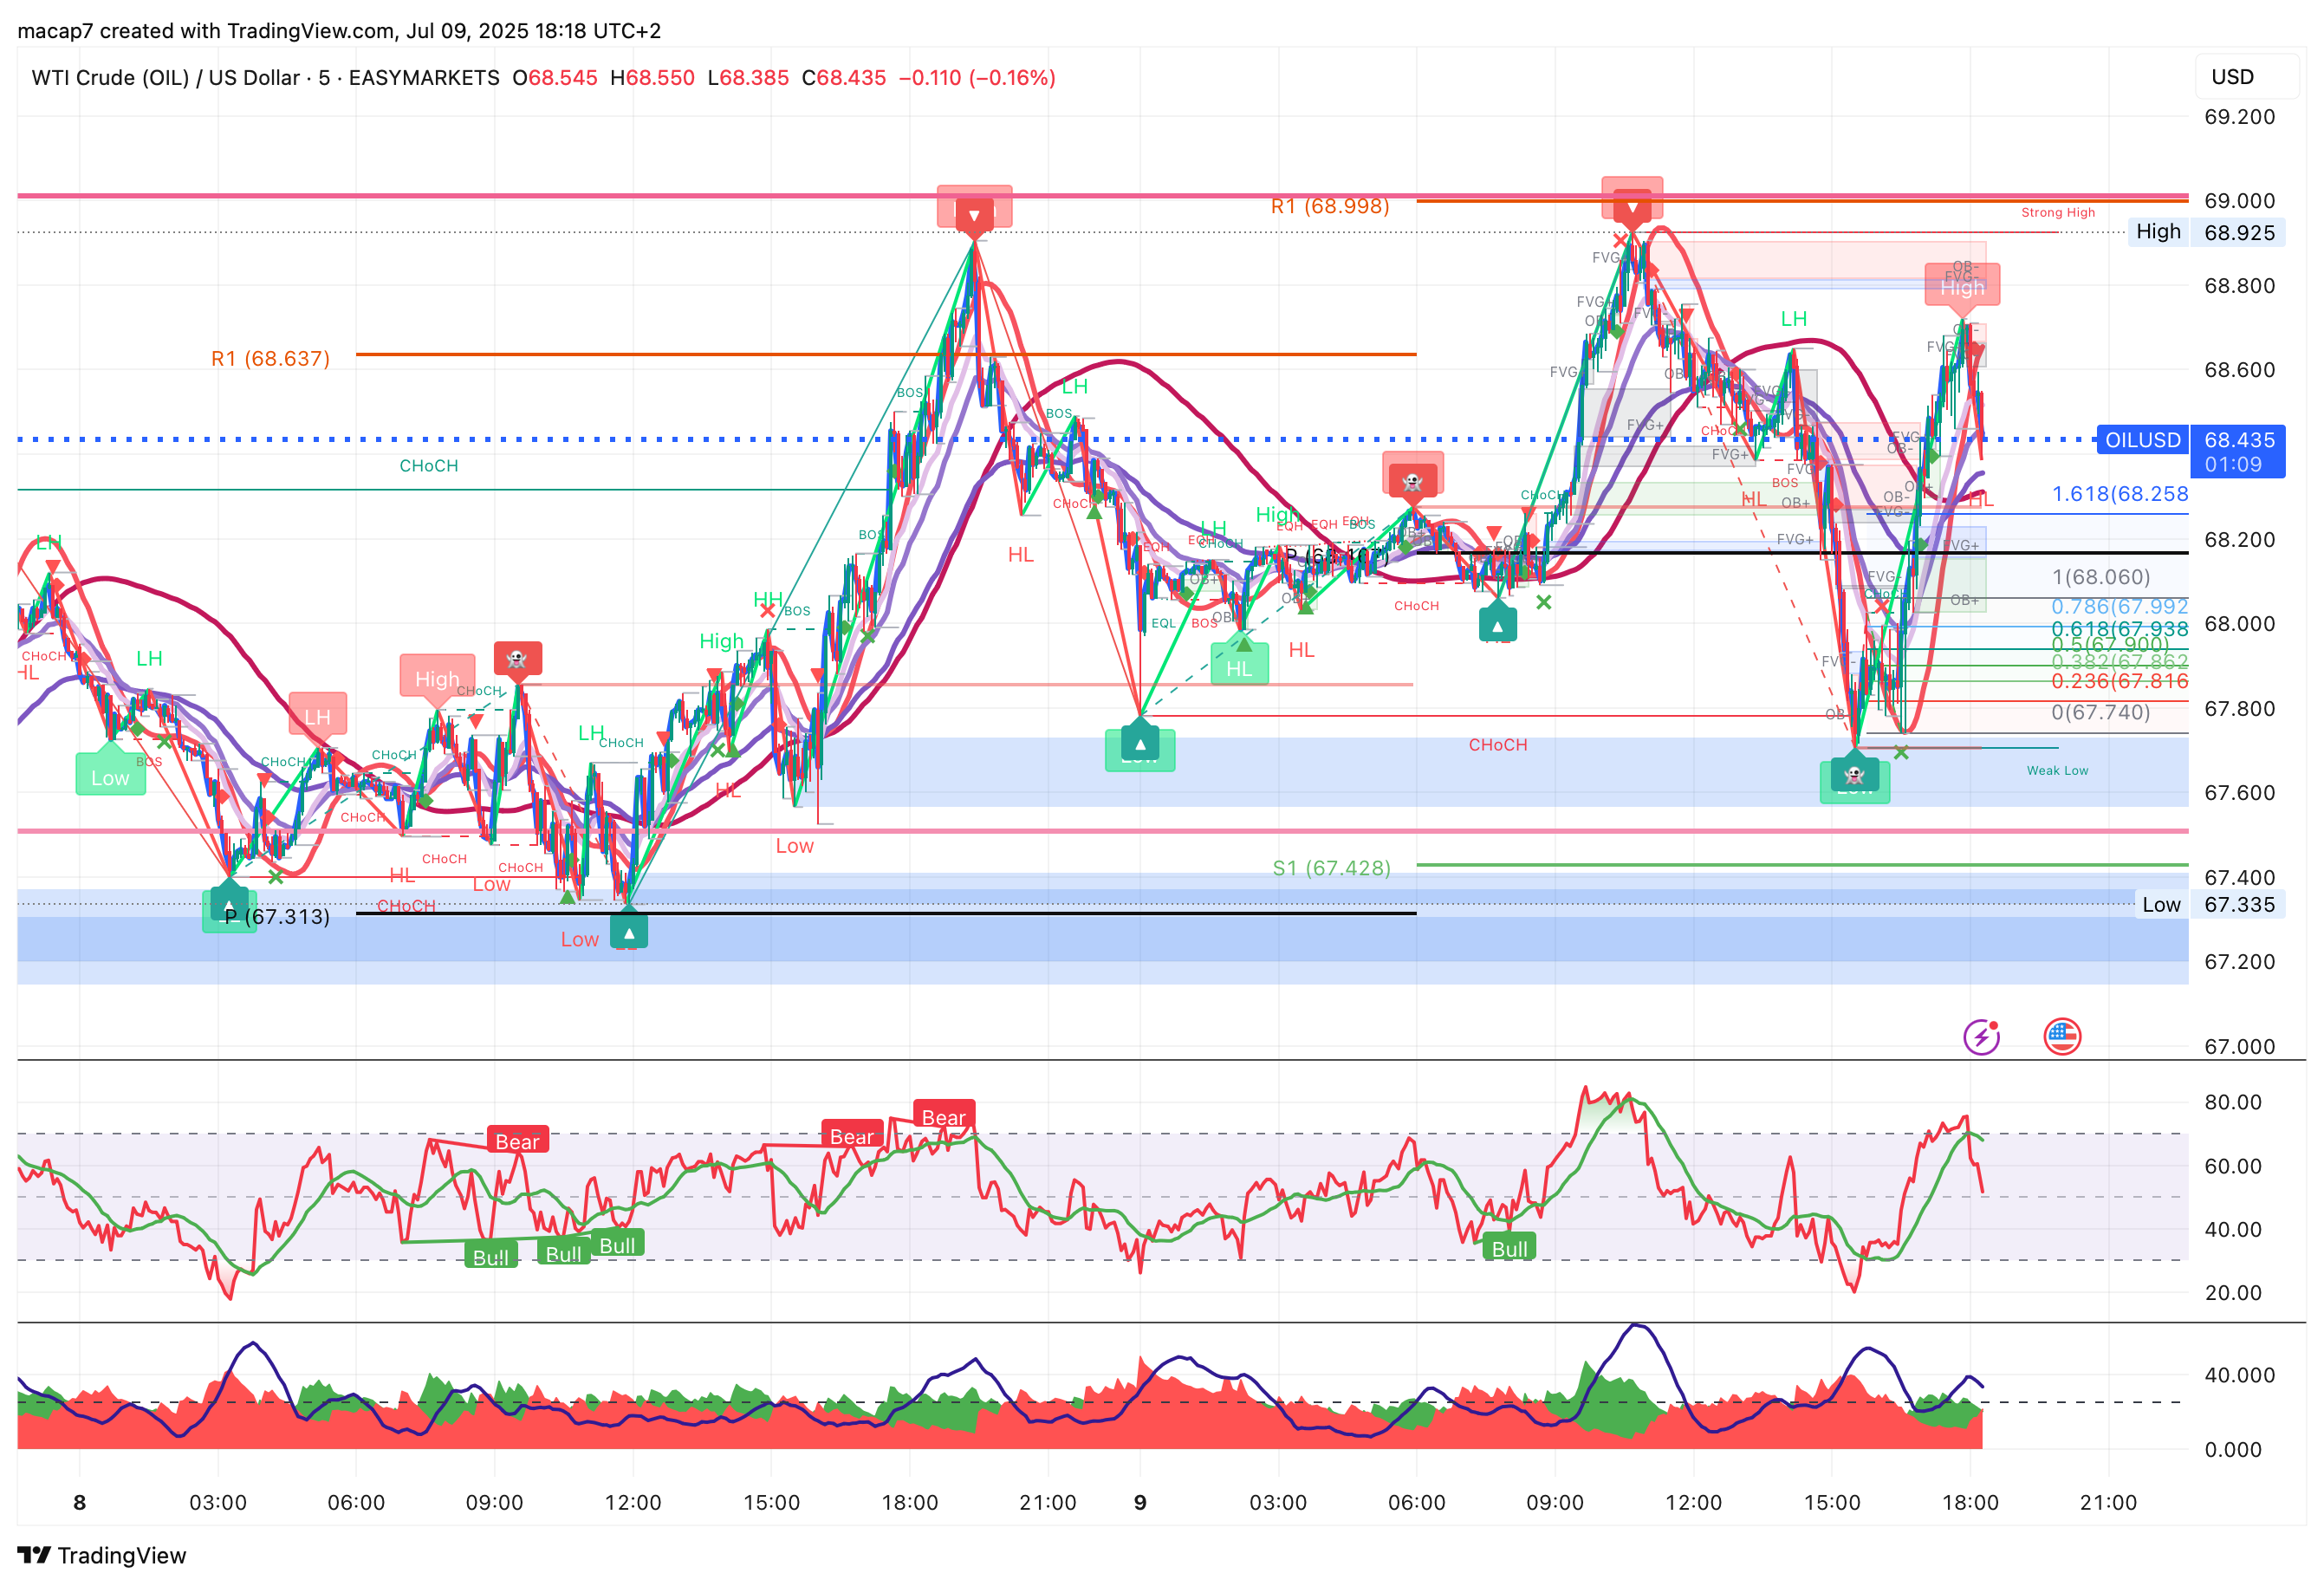
Task: Click the 0.786(67.992 Fibonacci level label
Action: [2119, 606]
